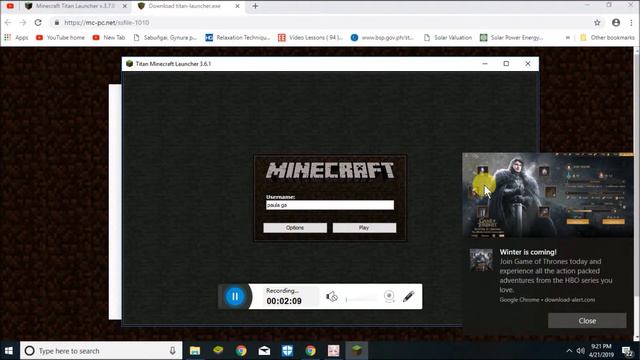Image resolution: width=640 pixels, height=360 pixels.
Task: Click the taskbar search box
Action: [101, 351]
